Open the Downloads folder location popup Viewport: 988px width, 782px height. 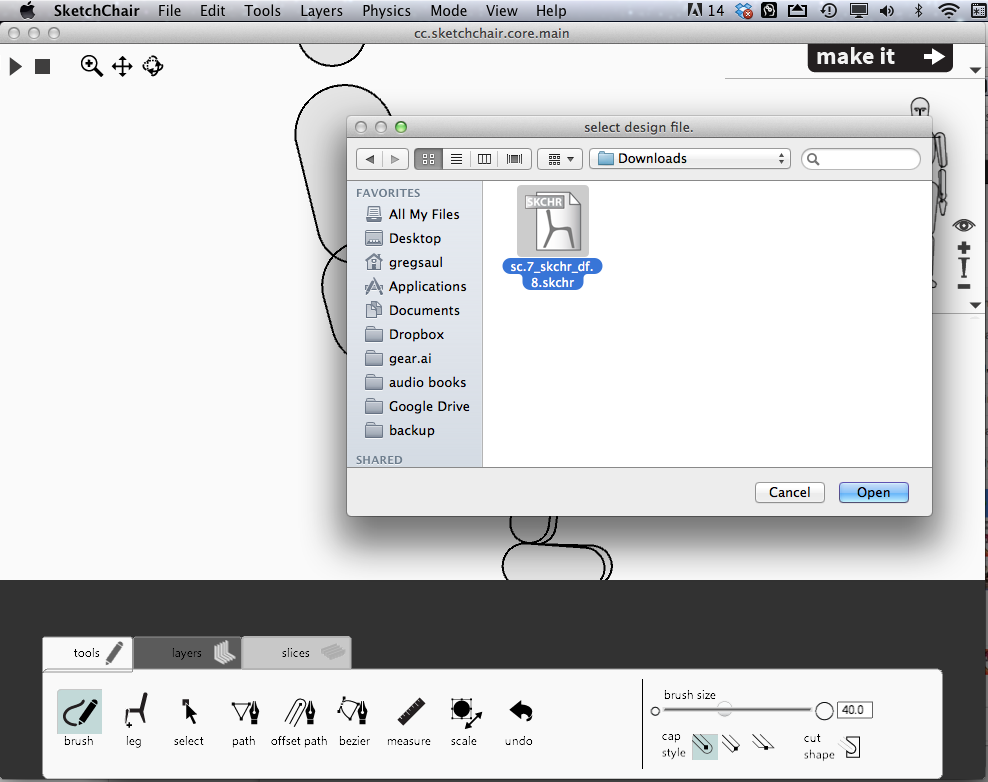point(691,159)
